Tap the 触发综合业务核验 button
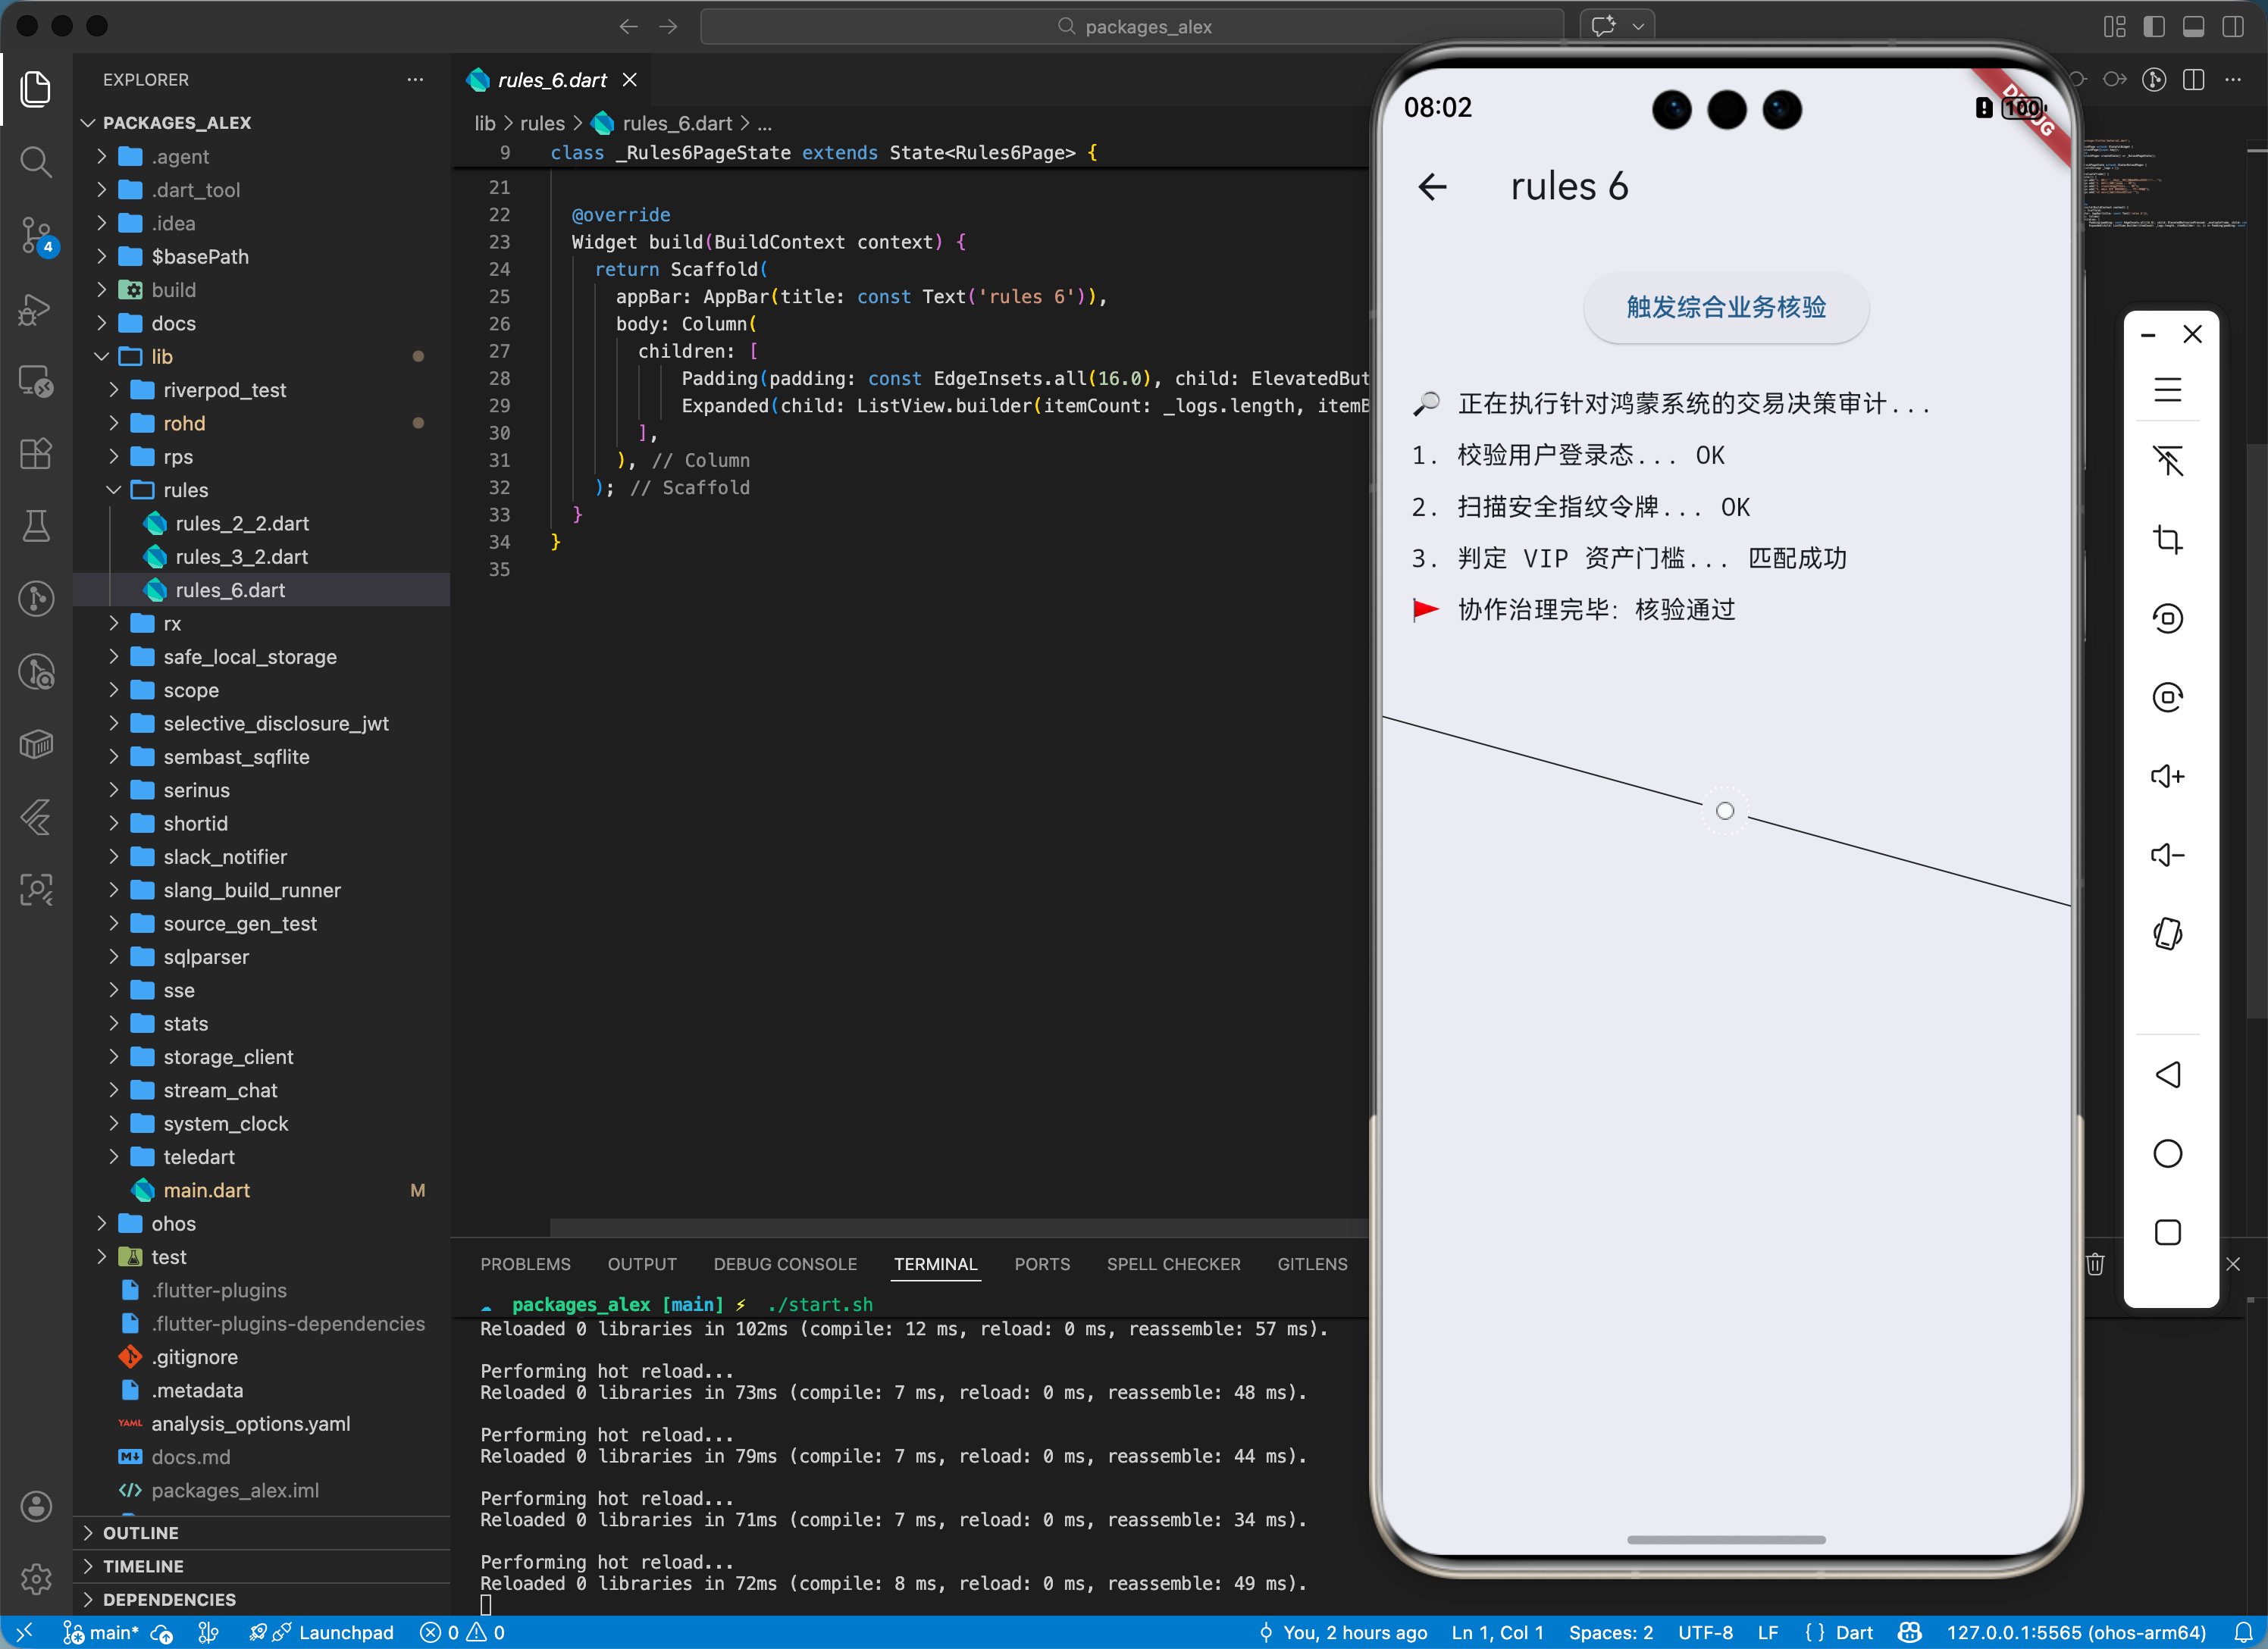The width and height of the screenshot is (2268, 1649). click(x=1725, y=307)
